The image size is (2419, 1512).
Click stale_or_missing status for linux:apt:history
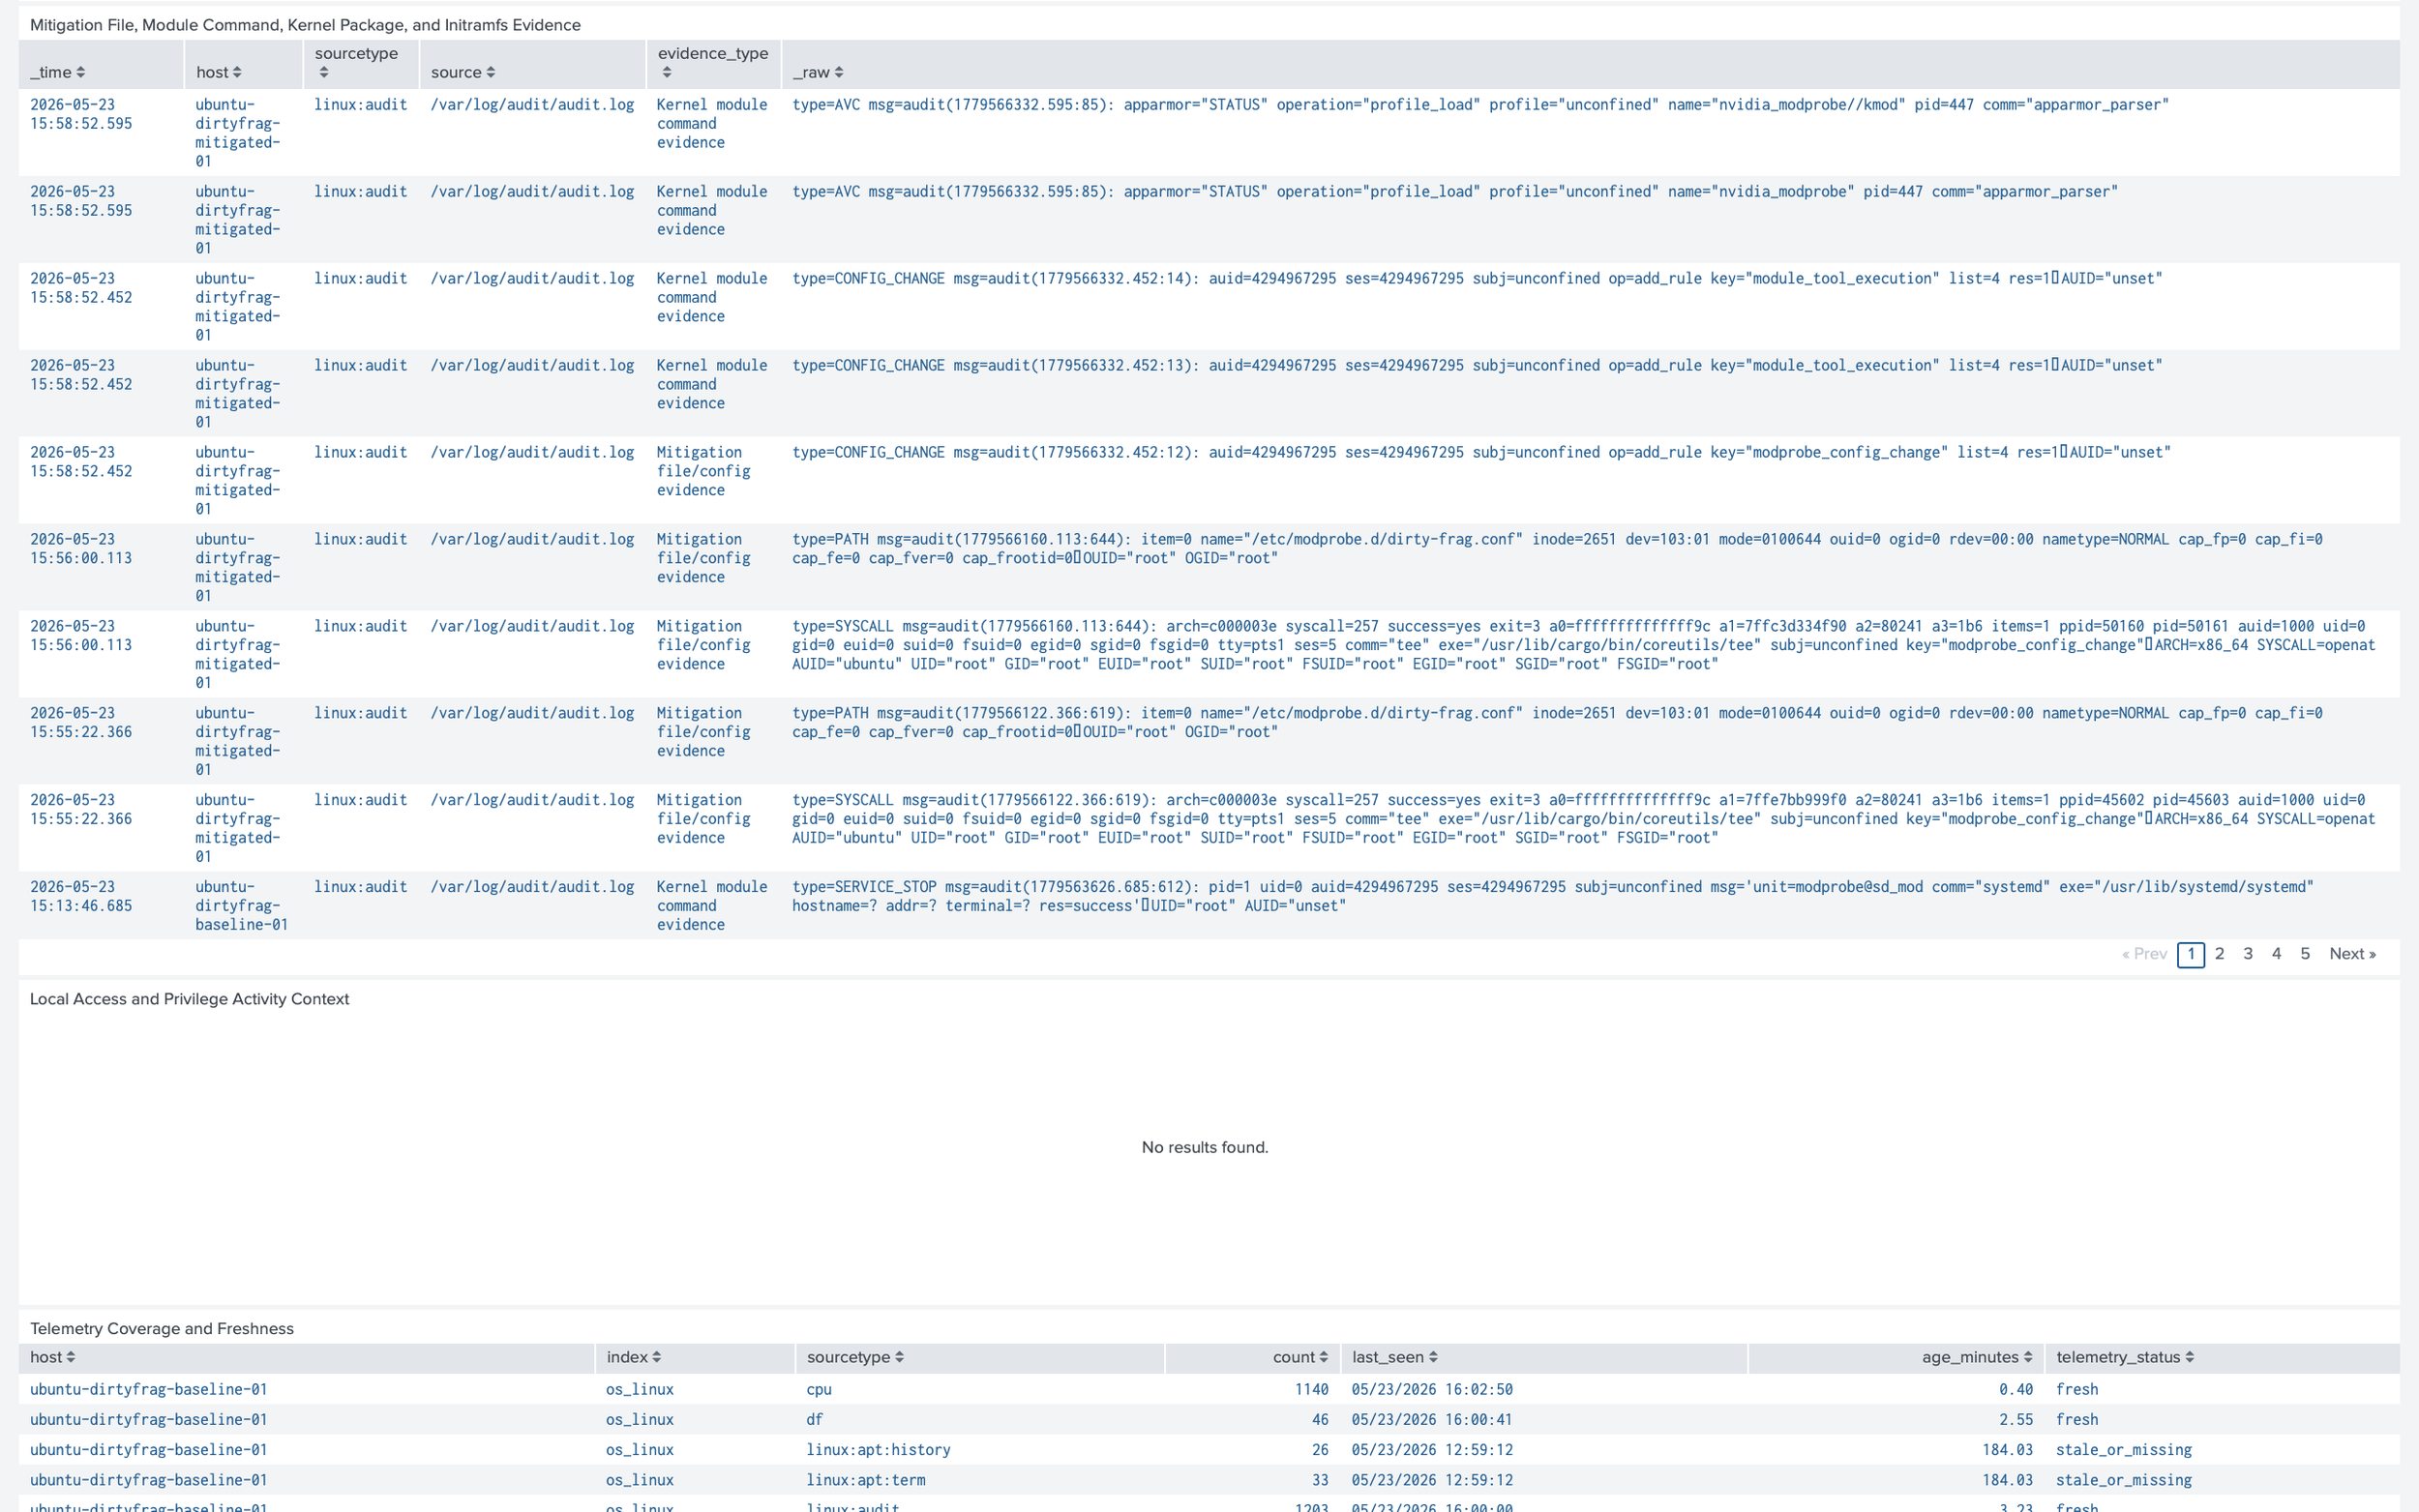pos(2123,1449)
